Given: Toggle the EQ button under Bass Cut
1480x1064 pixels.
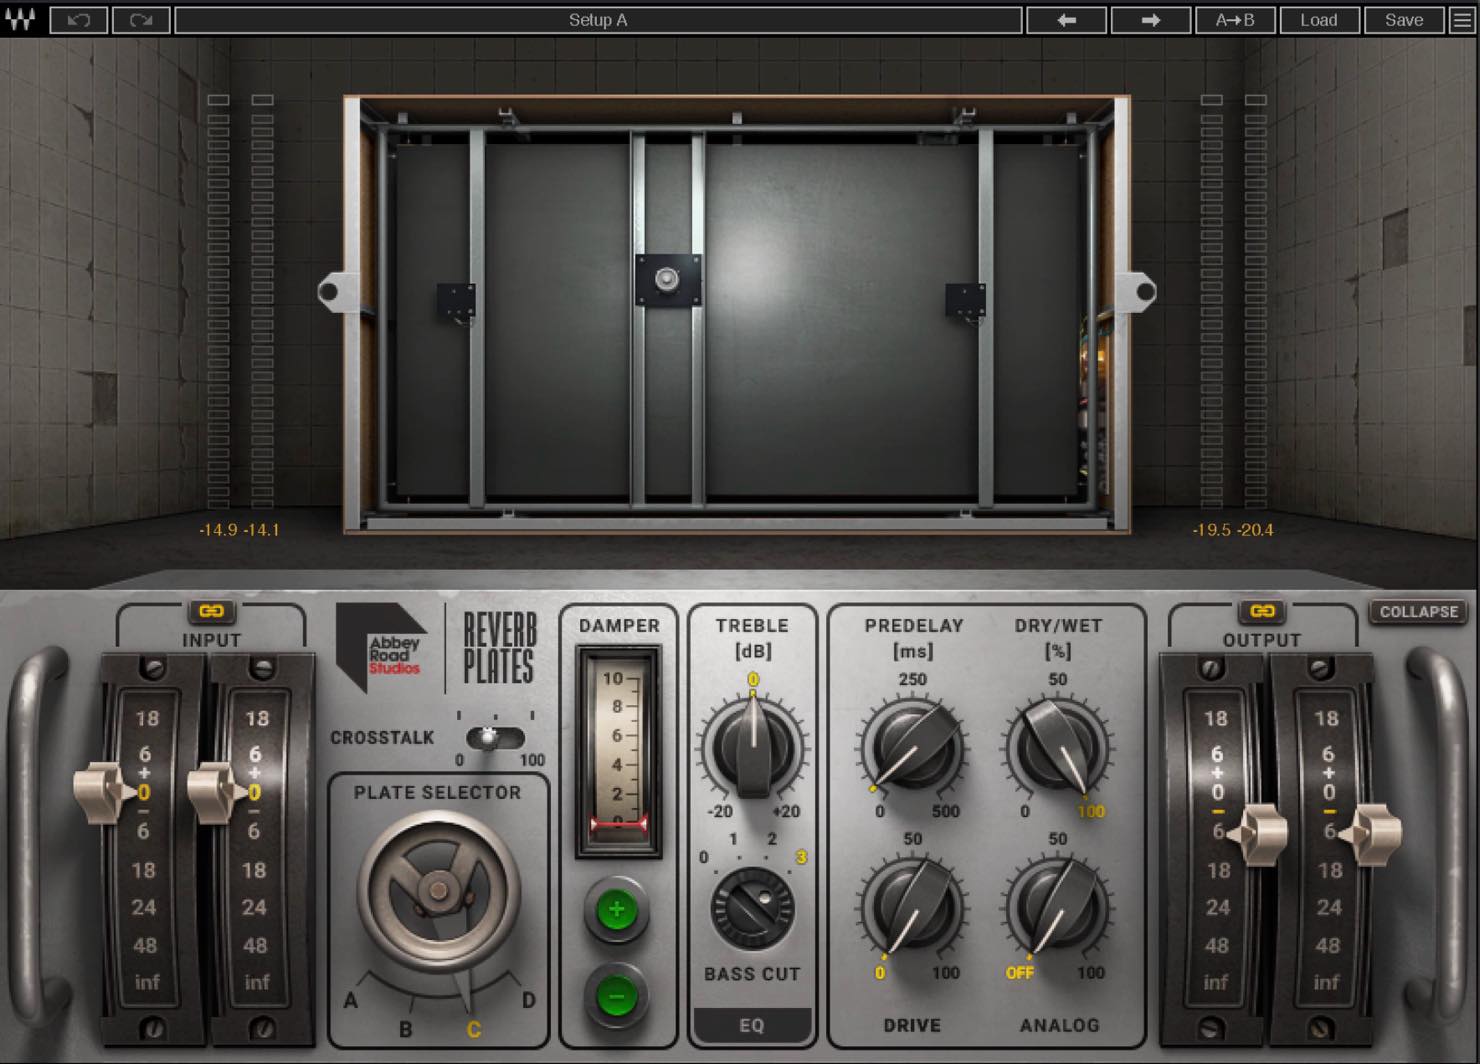Looking at the screenshot, I should [752, 1025].
